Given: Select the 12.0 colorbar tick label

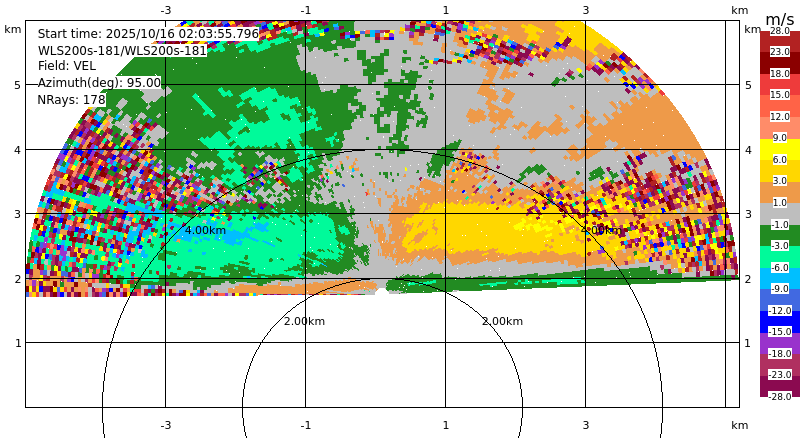Looking at the screenshot, I should [x=780, y=116].
